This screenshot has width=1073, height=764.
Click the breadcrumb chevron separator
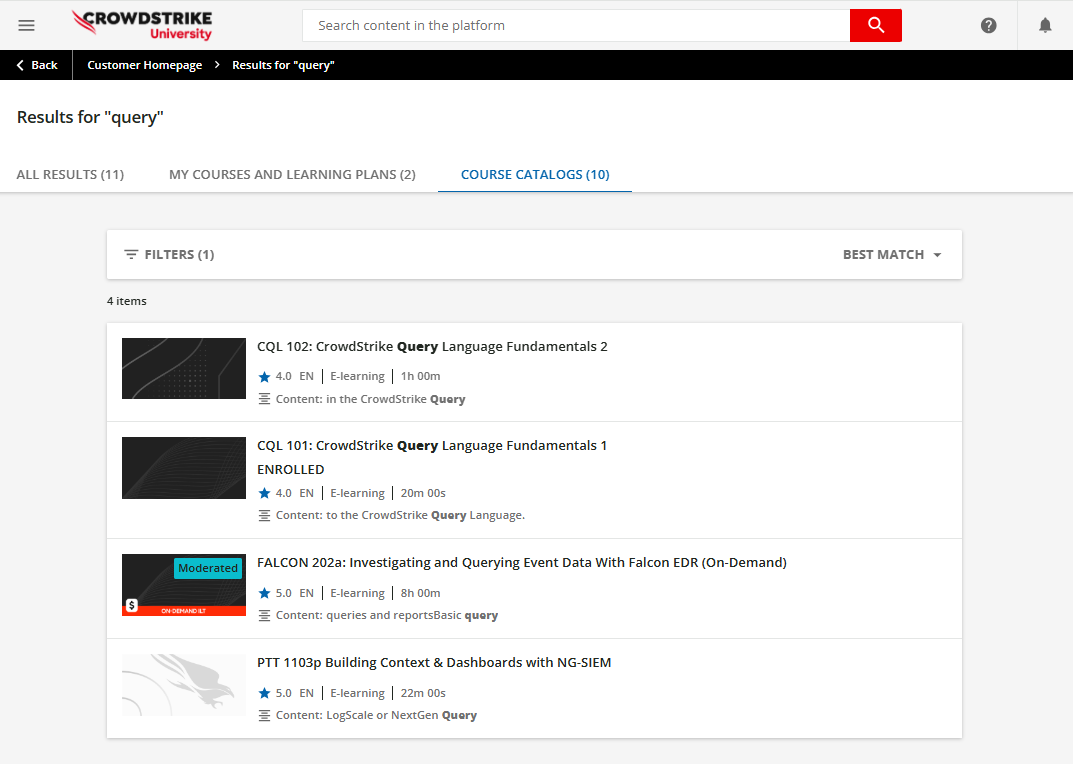point(217,64)
